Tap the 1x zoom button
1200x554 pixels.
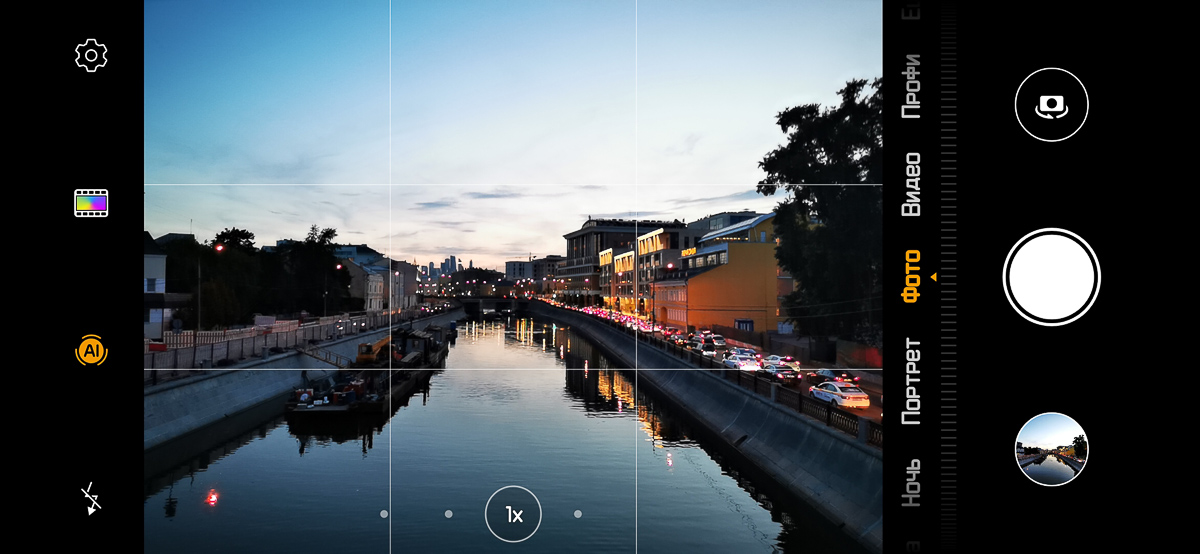coord(513,514)
